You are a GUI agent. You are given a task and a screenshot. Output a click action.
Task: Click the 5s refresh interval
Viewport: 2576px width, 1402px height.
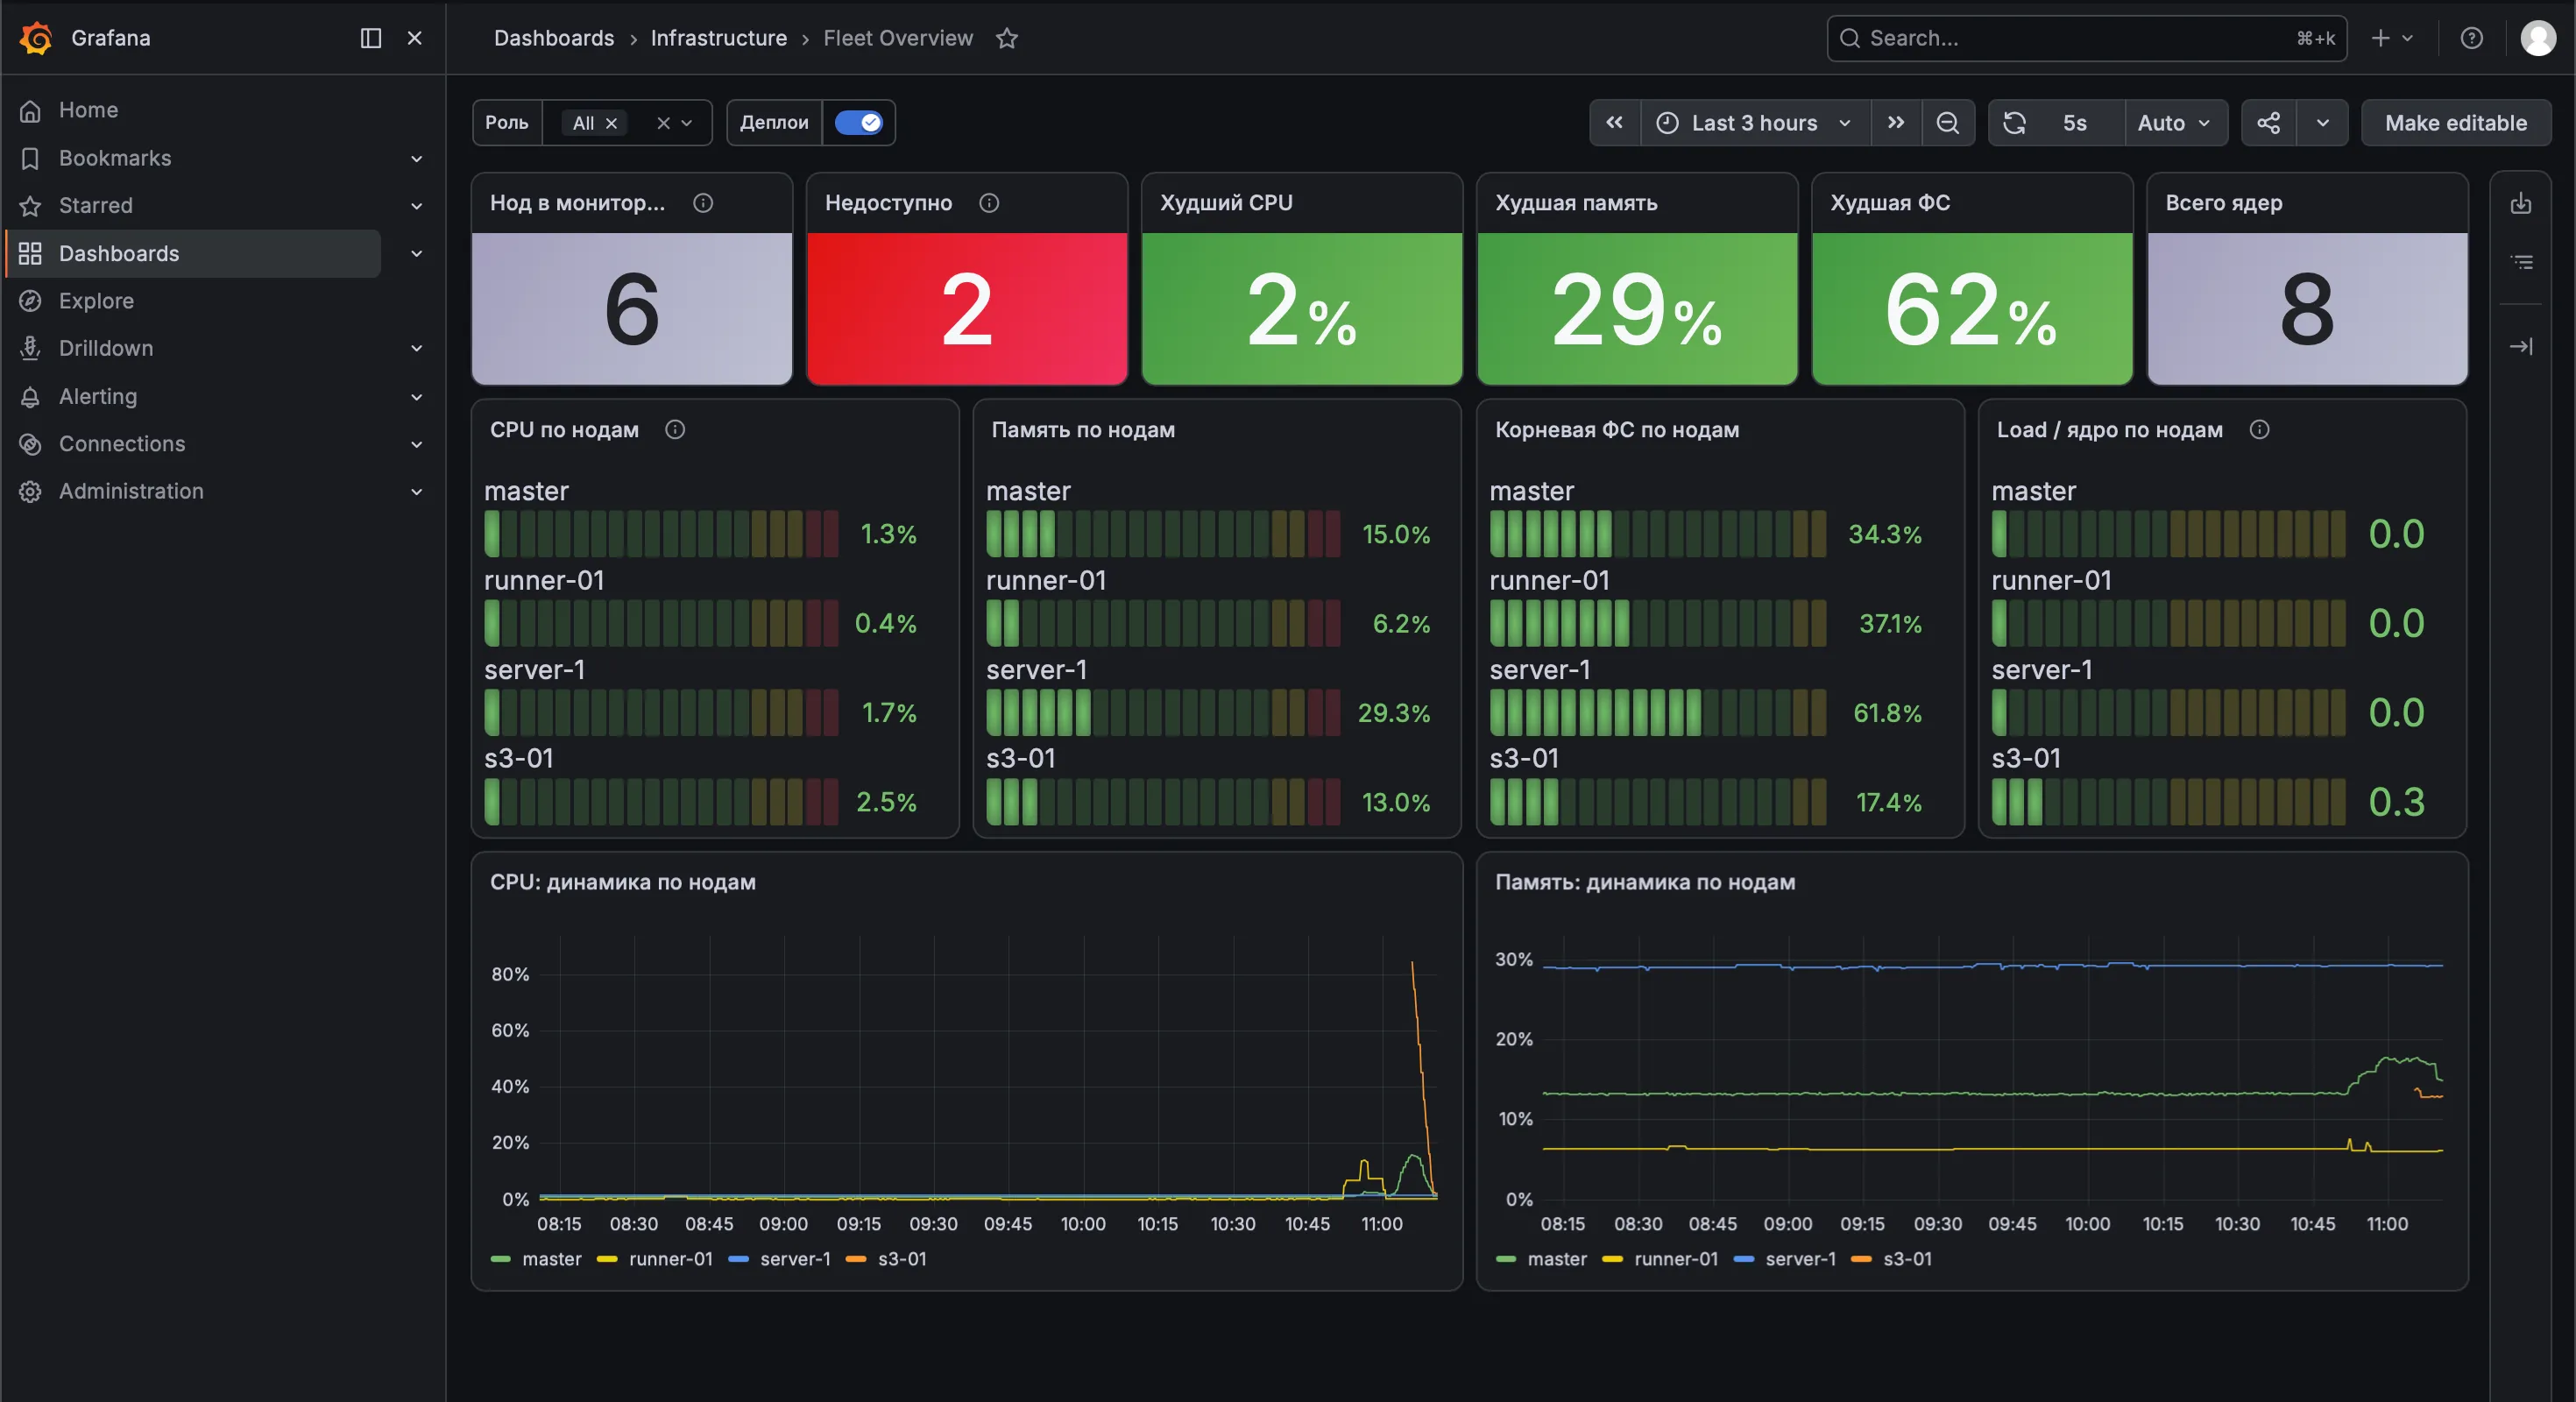(x=2075, y=123)
